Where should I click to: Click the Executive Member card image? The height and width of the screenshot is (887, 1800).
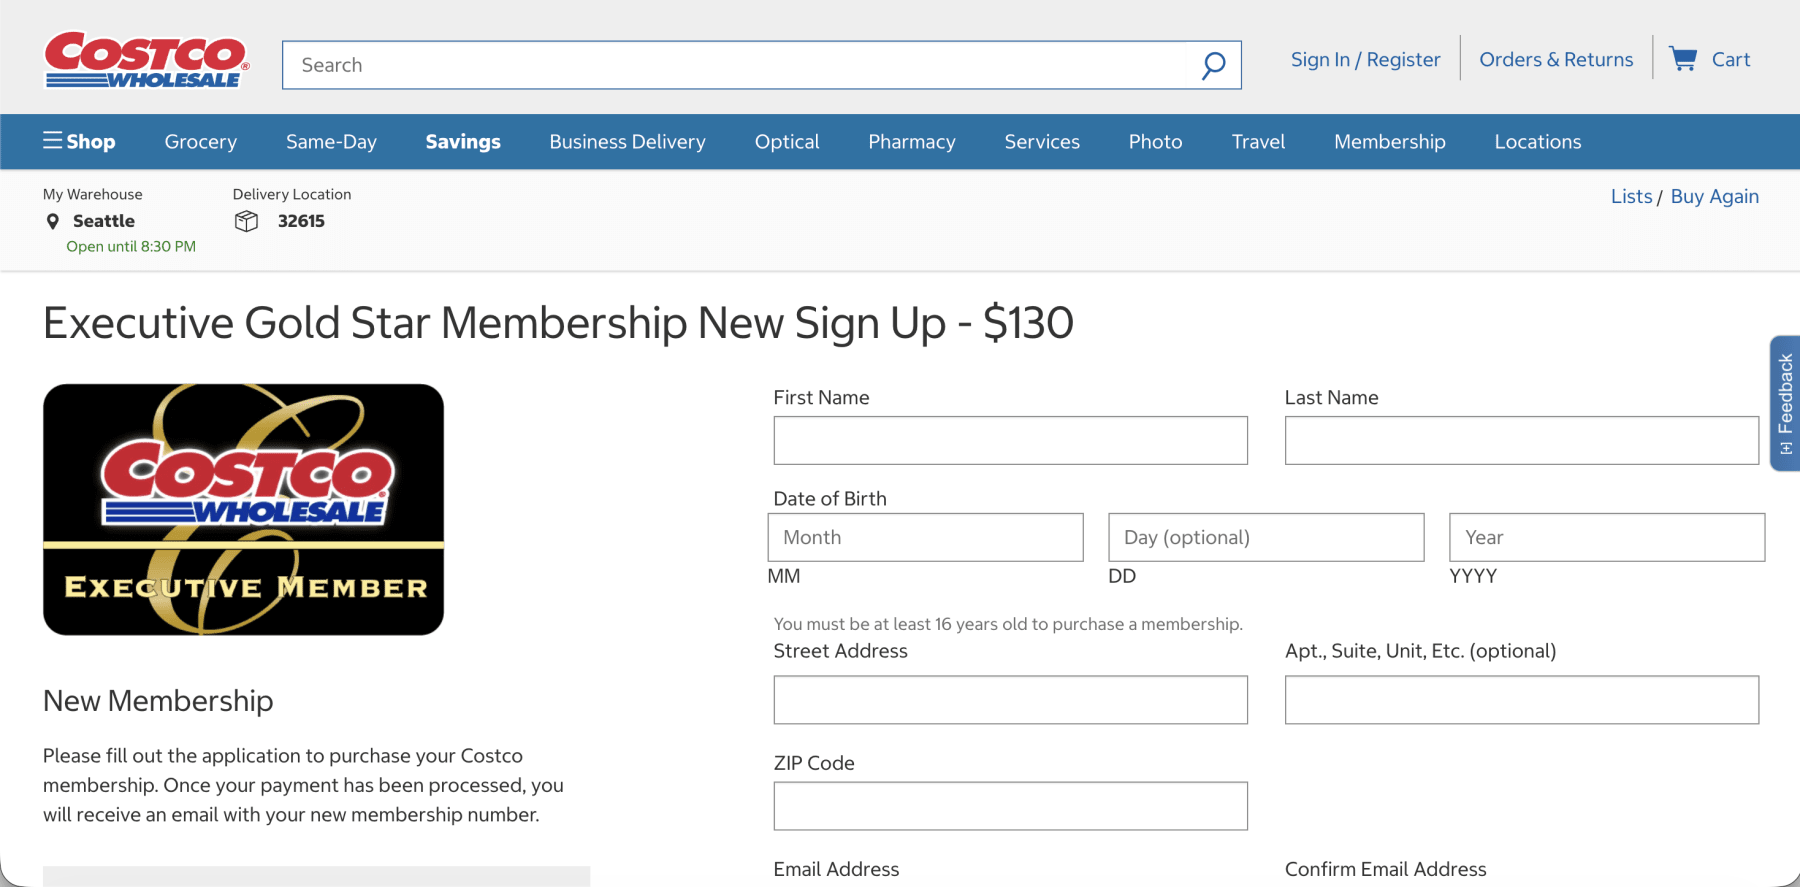pyautogui.click(x=243, y=509)
